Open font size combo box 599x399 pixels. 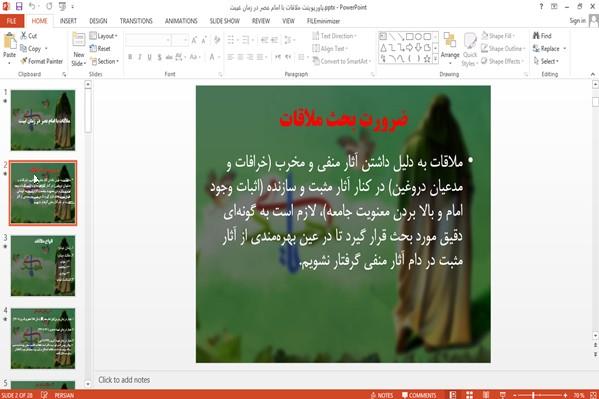coord(180,40)
